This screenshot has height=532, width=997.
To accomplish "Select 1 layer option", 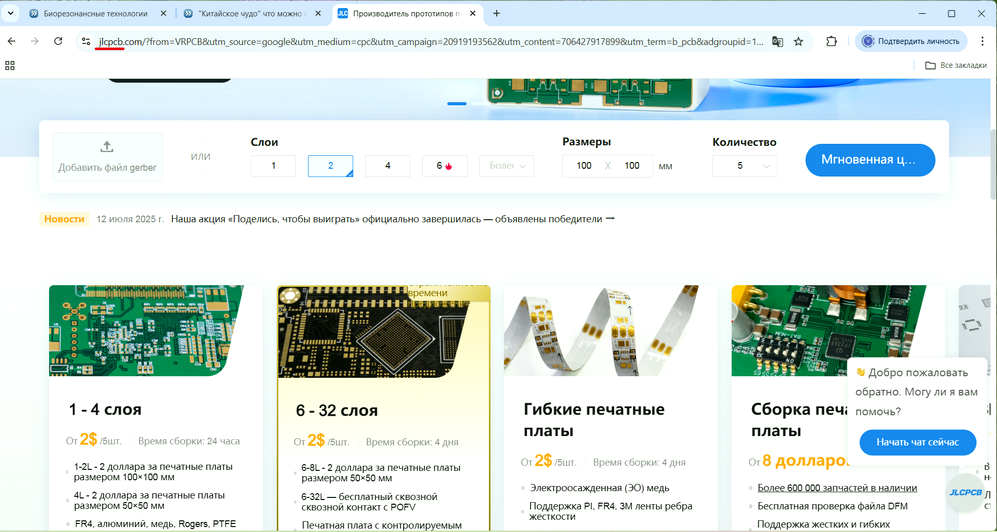I will click(x=273, y=166).
